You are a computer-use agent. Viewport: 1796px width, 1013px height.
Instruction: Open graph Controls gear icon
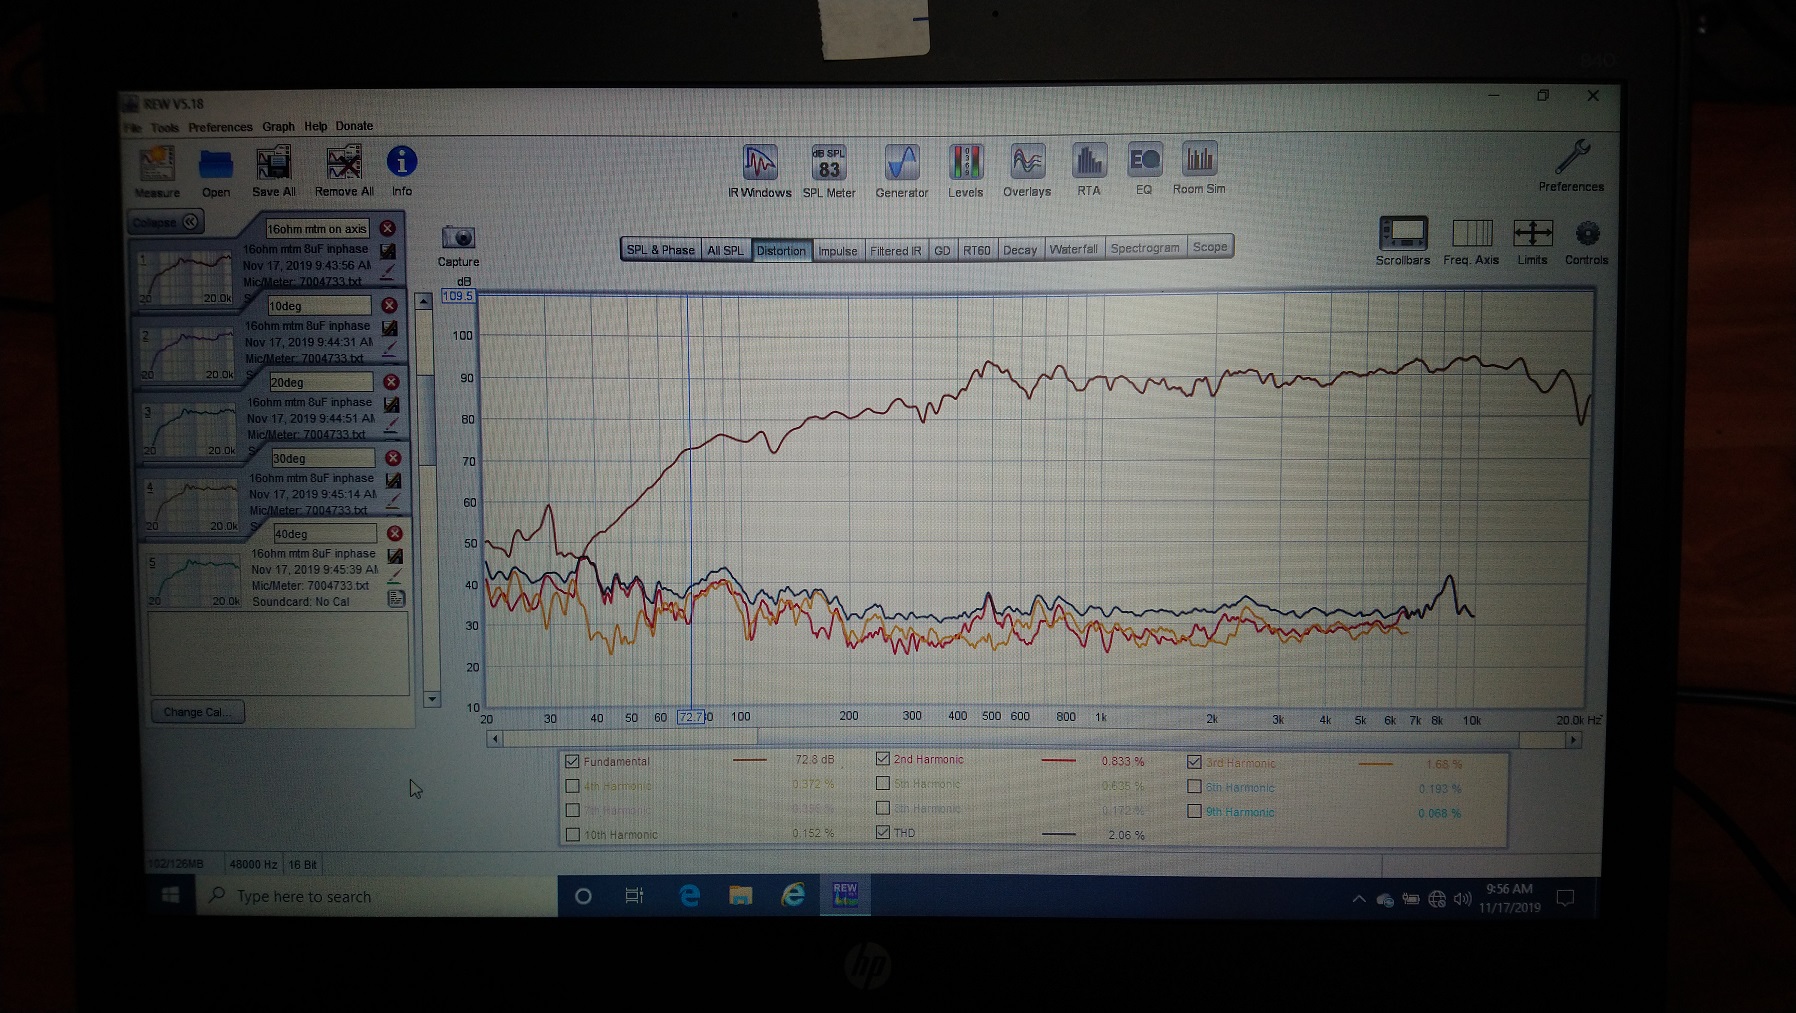click(x=1587, y=234)
